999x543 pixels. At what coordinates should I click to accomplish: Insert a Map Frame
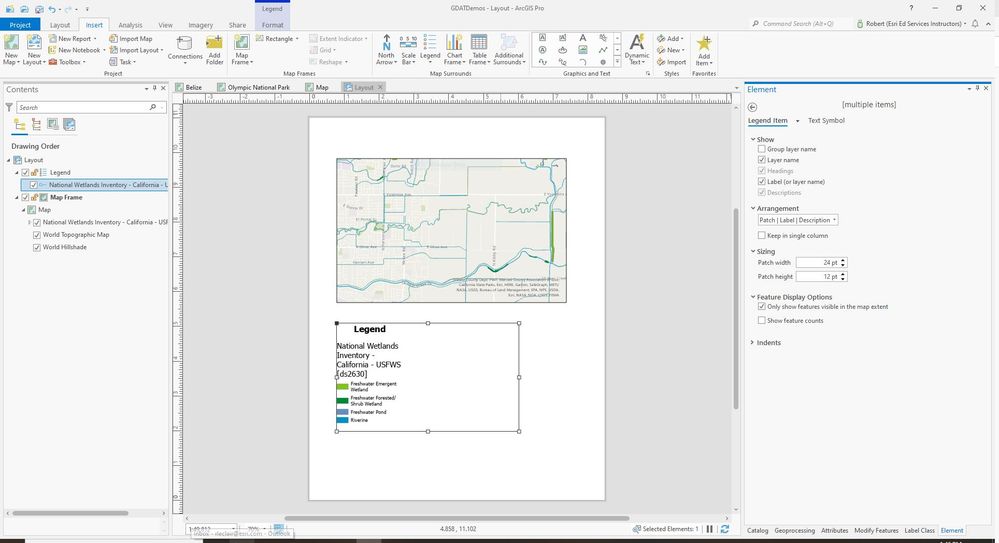tap(241, 43)
